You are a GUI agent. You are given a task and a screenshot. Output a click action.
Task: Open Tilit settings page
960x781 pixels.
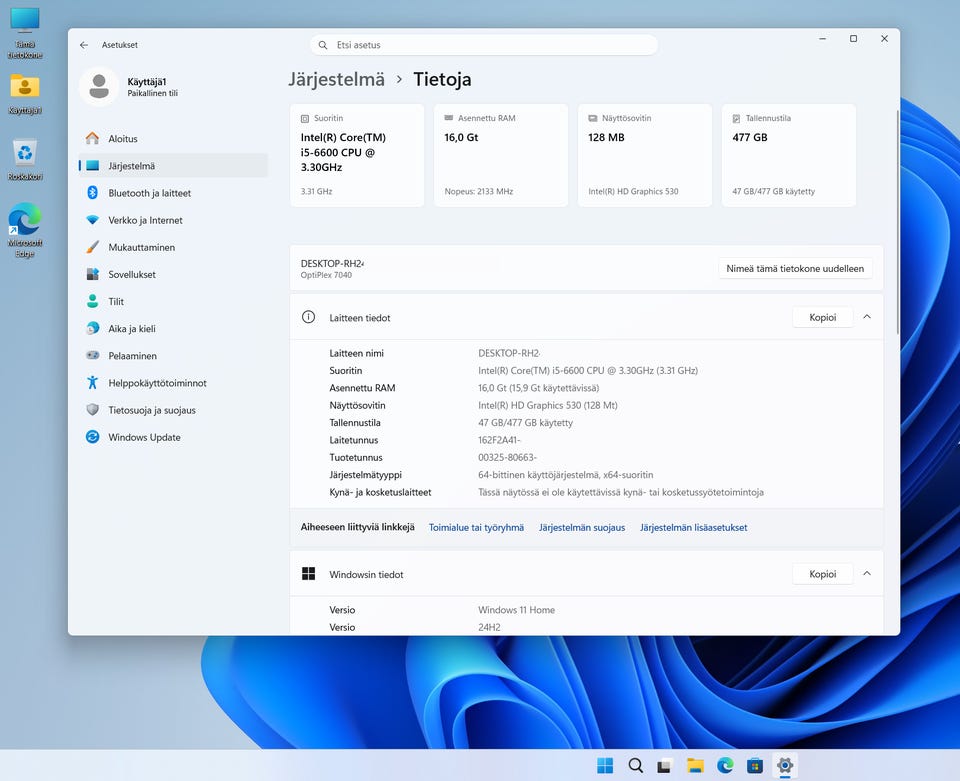(174, 301)
